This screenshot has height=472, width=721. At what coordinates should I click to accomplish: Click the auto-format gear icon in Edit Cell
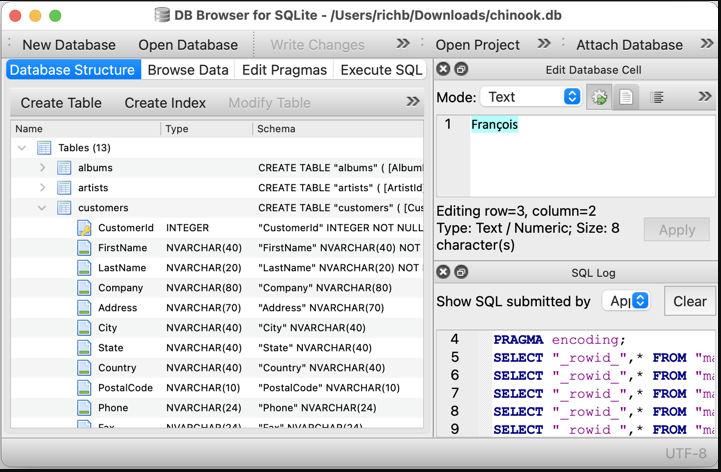tap(600, 97)
